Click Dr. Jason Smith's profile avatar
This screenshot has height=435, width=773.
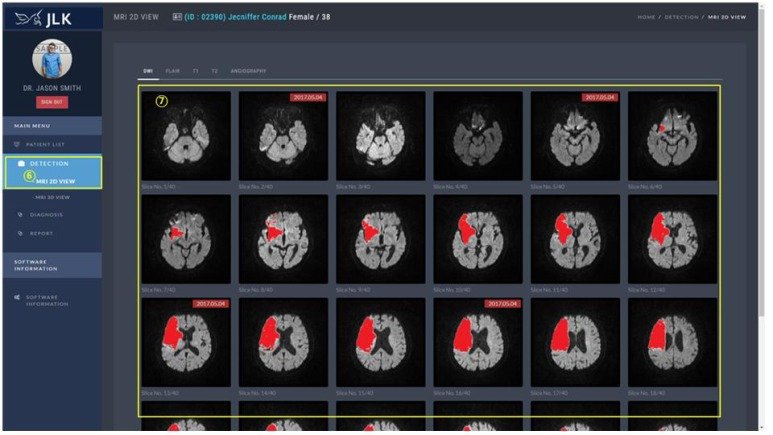(52, 61)
